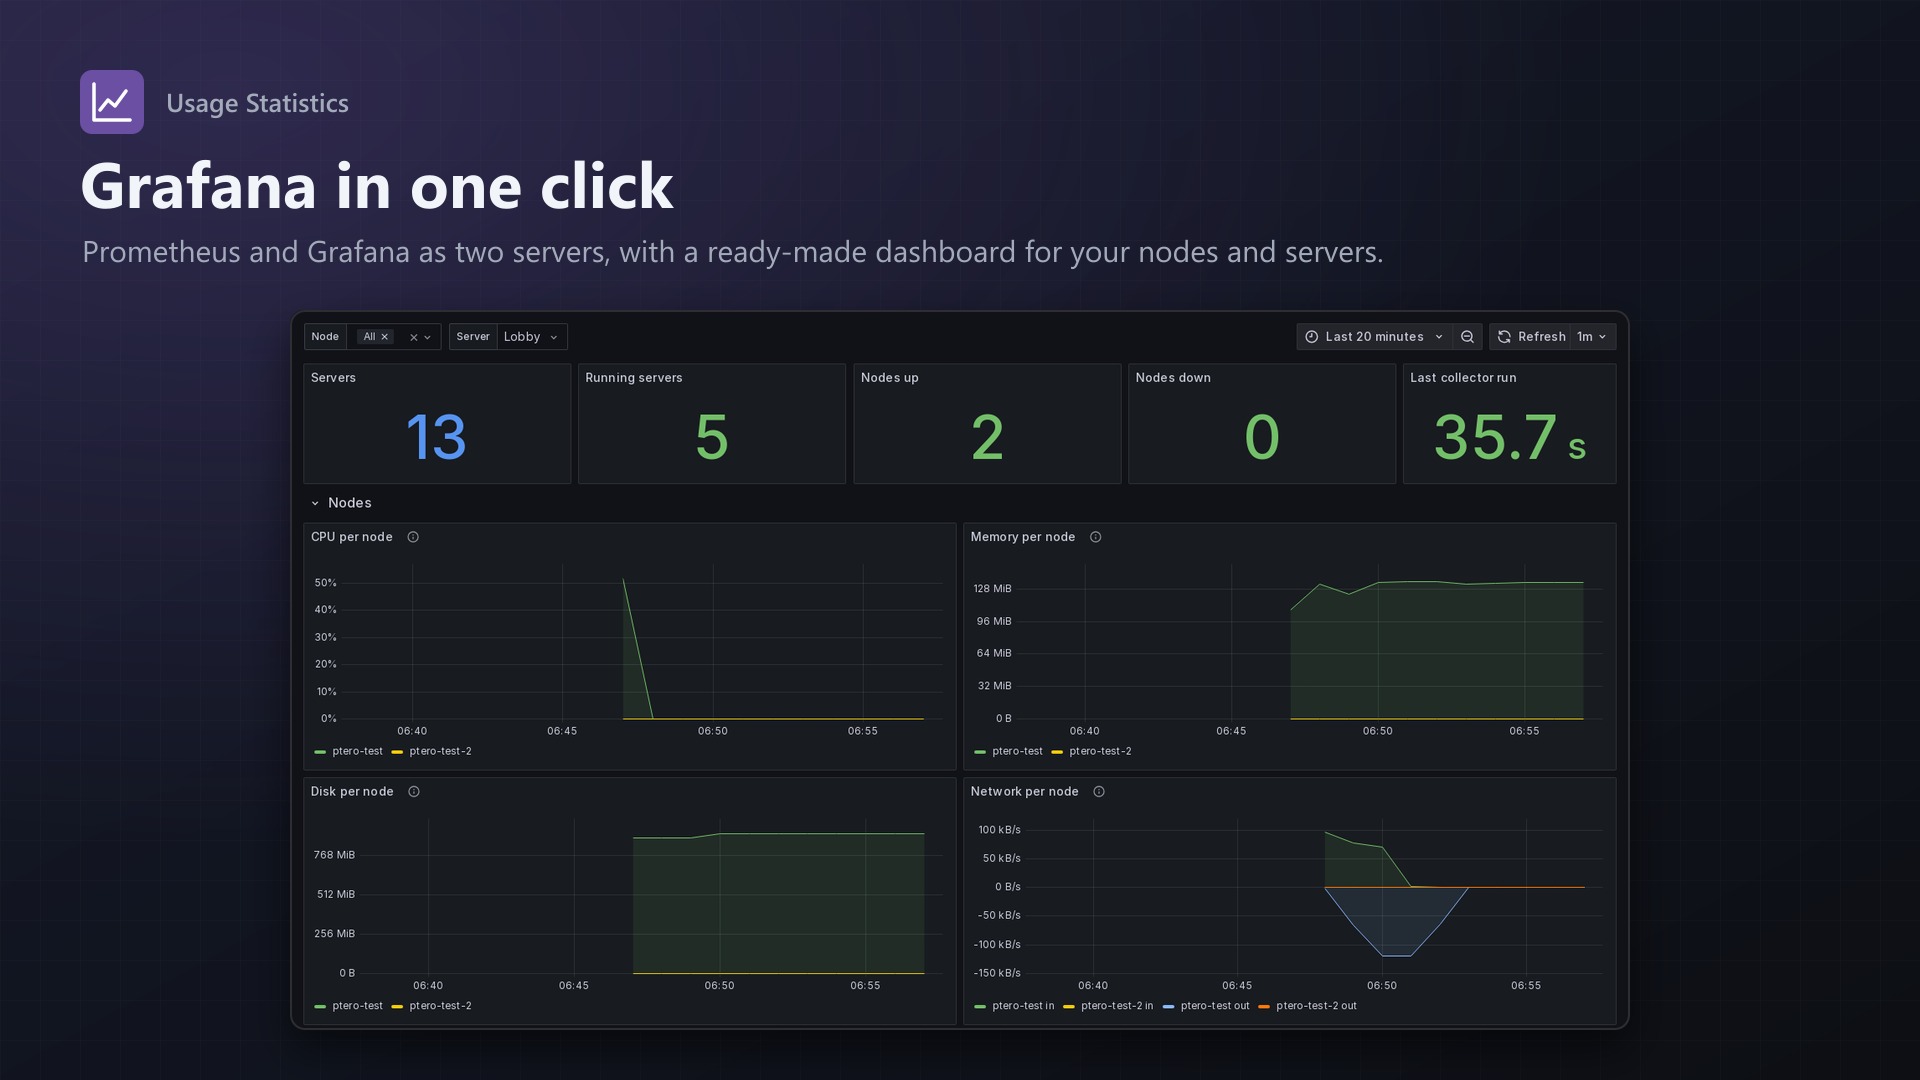Screen dimensions: 1920x1080
Task: Show info for Network per node panel
Action: tap(1099, 792)
